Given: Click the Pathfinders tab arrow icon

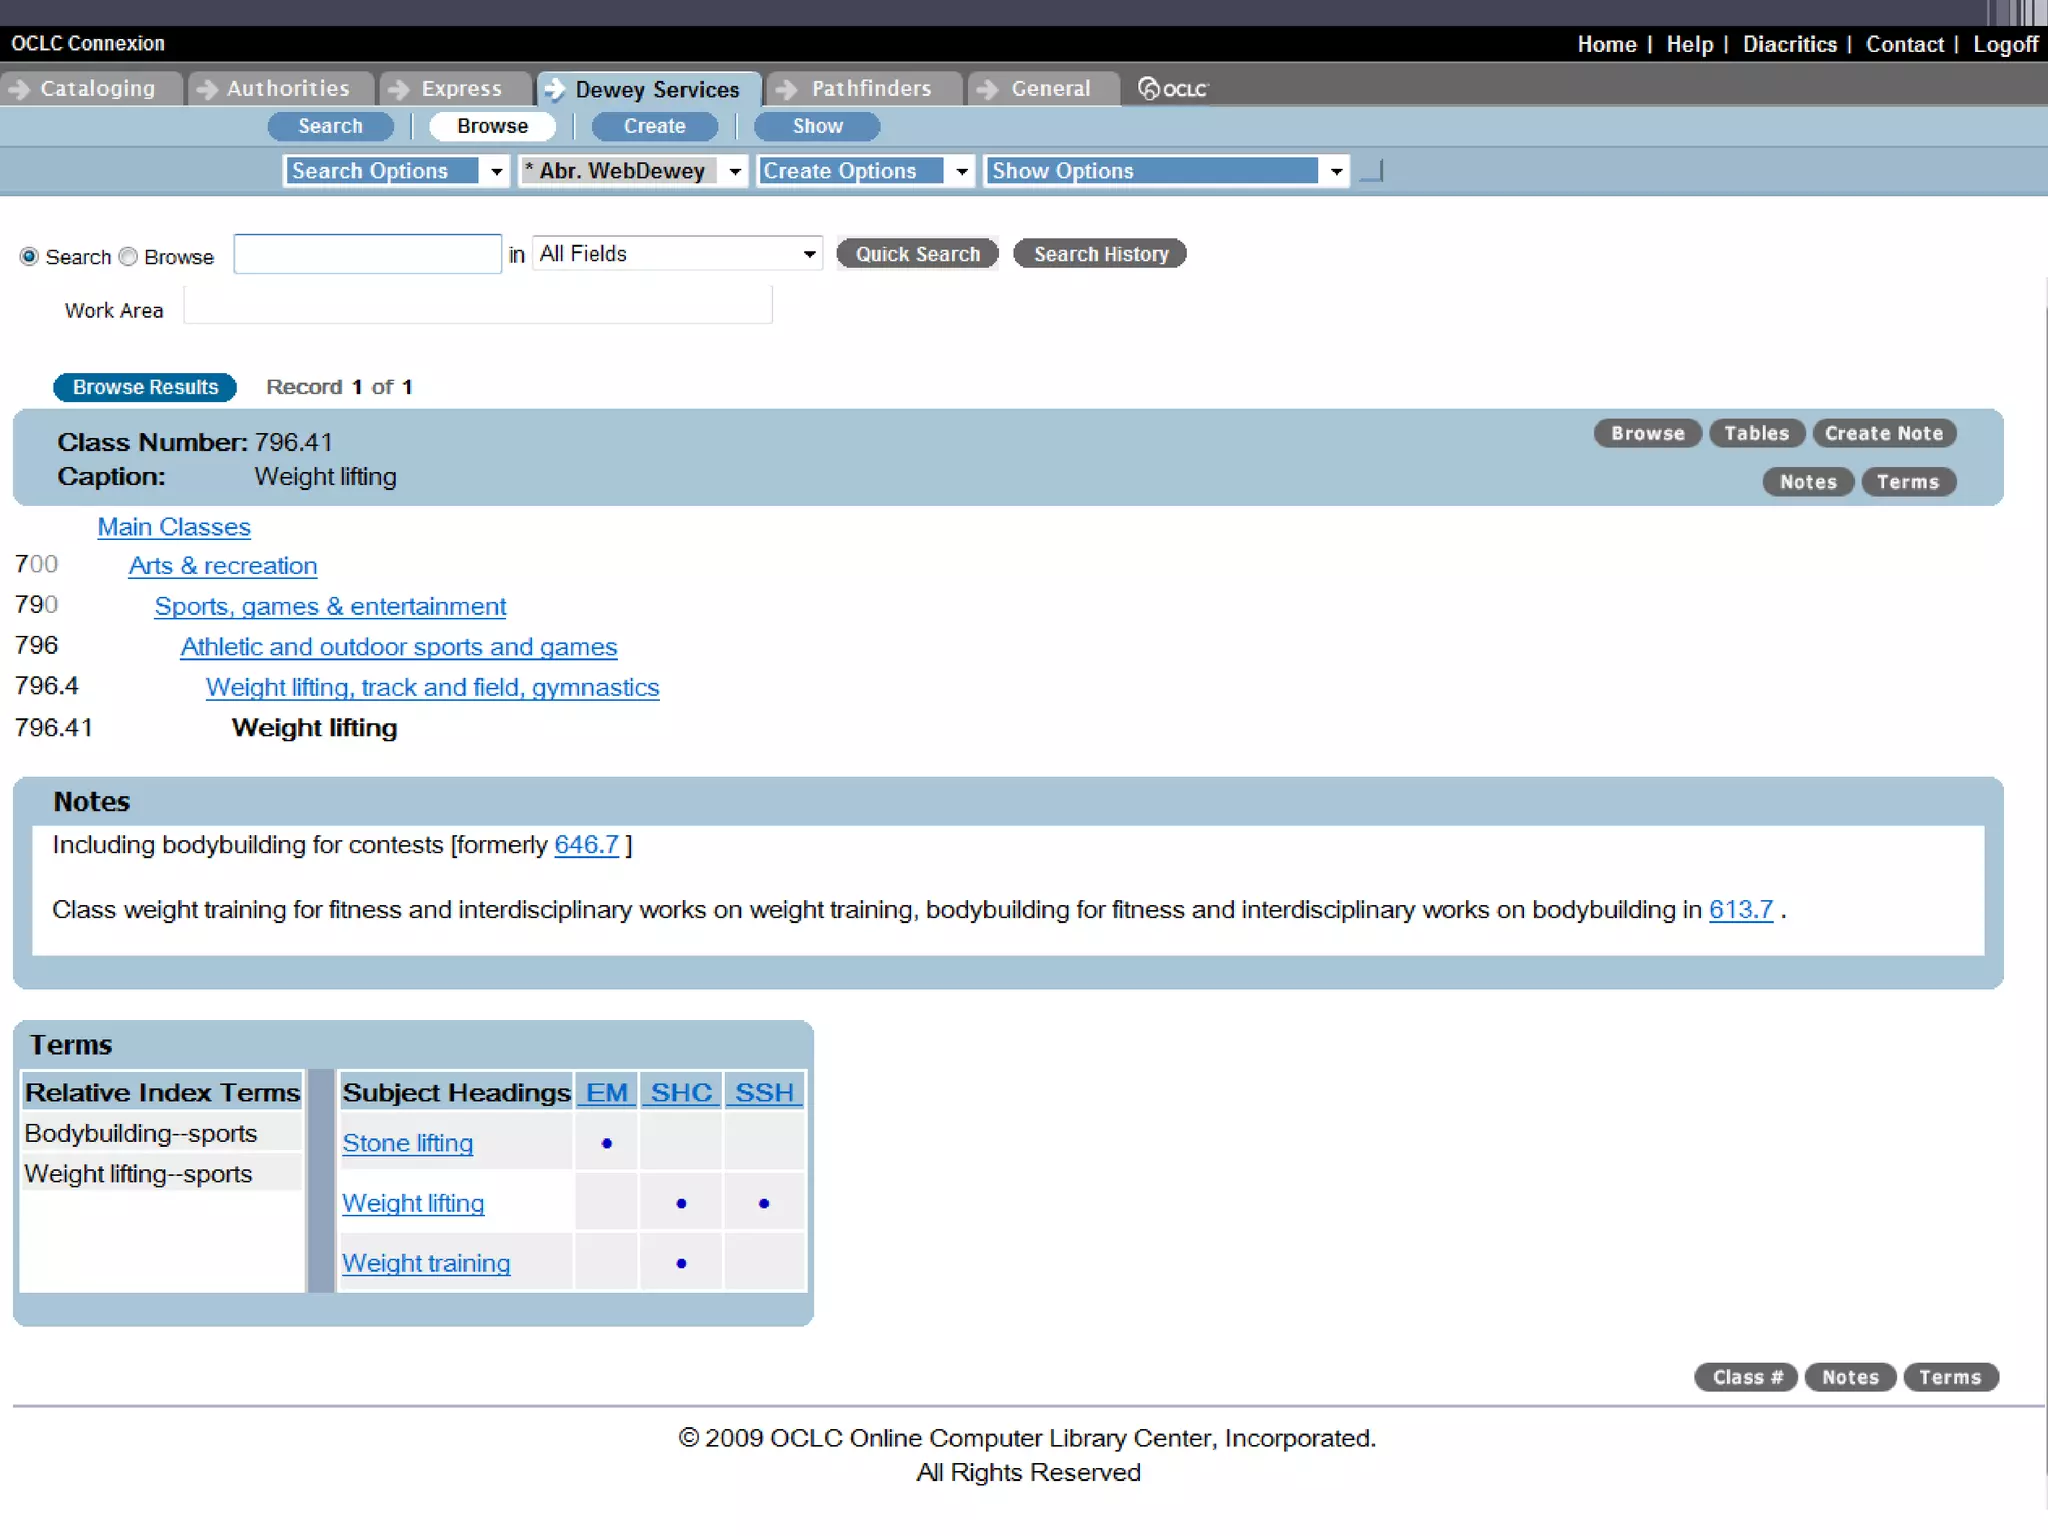Looking at the screenshot, I should 787,89.
